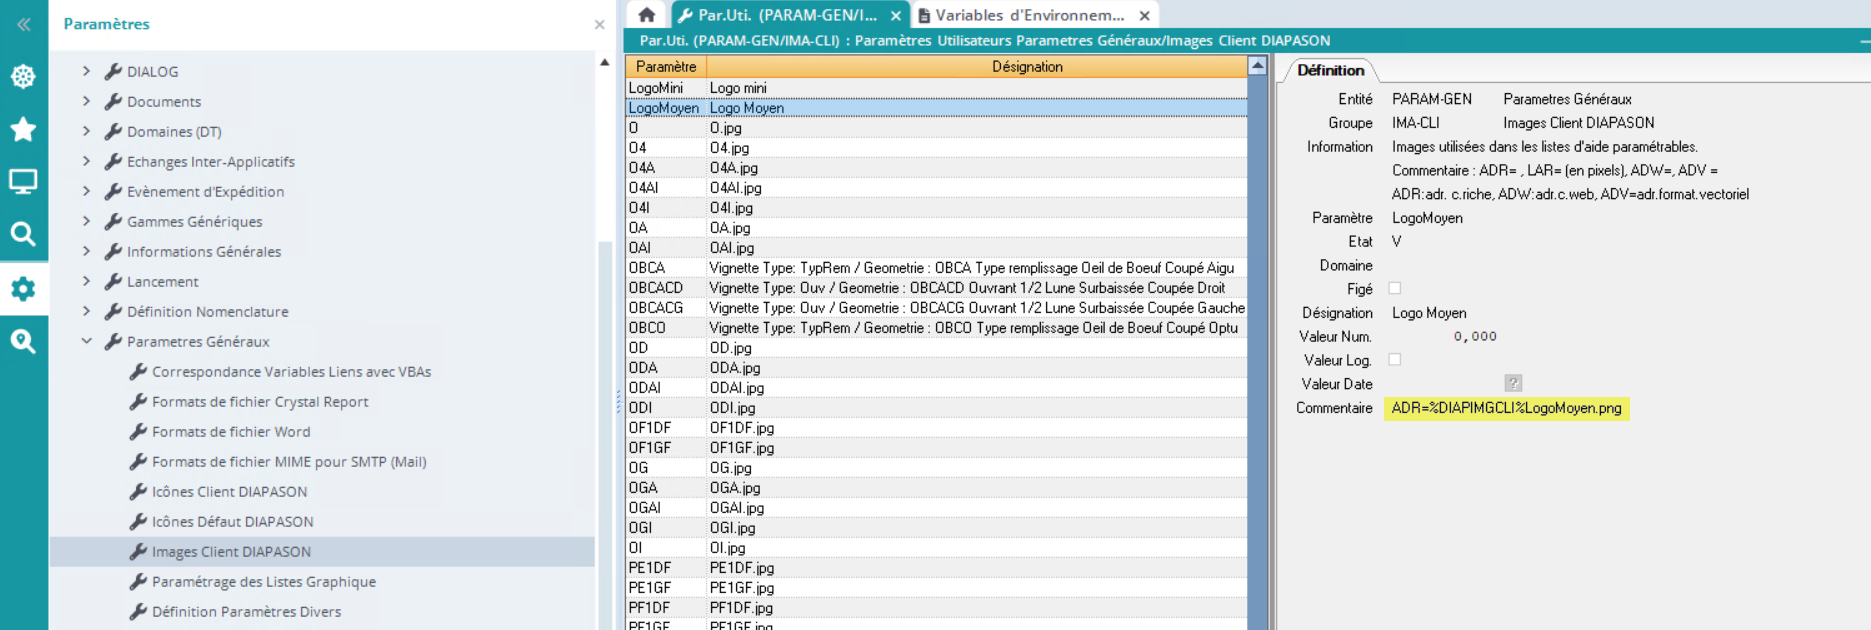Close the Paramètres panel

pos(599,24)
